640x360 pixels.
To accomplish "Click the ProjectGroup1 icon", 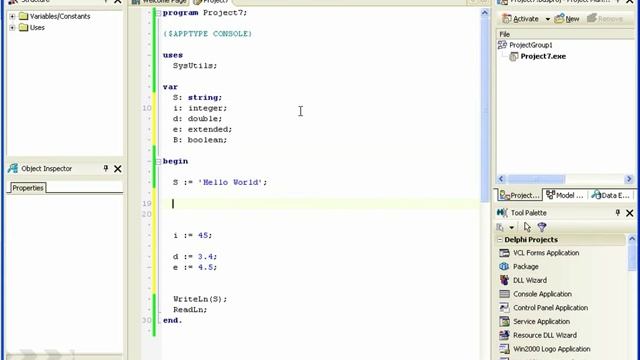I will coord(502,45).
